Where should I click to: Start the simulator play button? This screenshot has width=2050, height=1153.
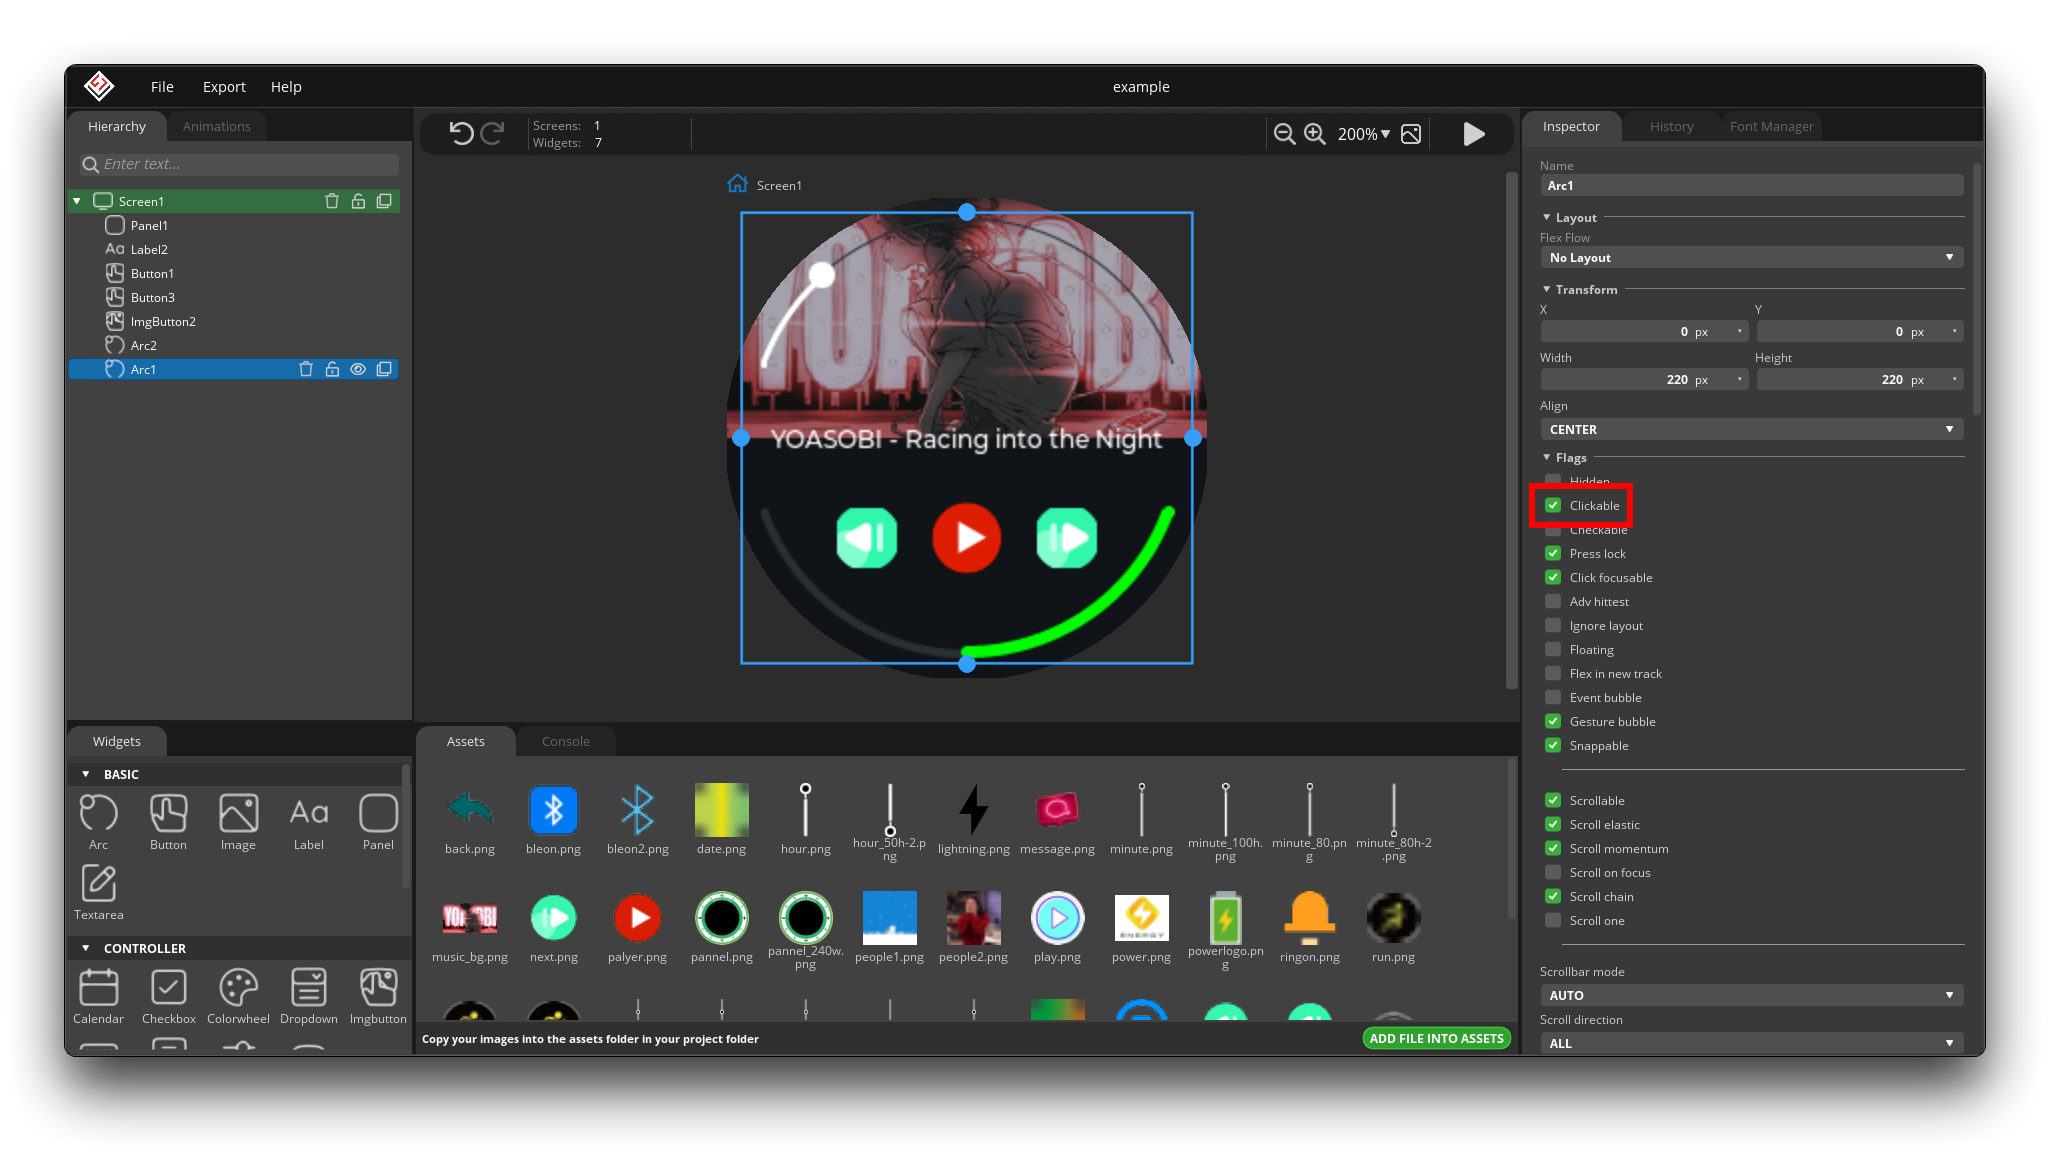pyautogui.click(x=1473, y=134)
